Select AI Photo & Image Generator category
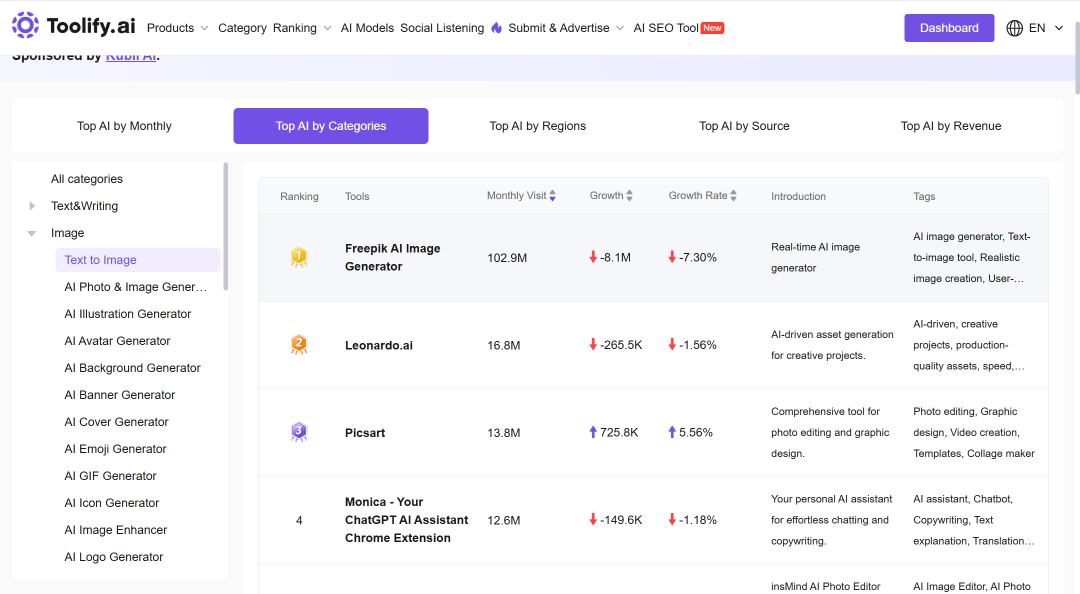The height and width of the screenshot is (594, 1080). pyautogui.click(x=136, y=287)
